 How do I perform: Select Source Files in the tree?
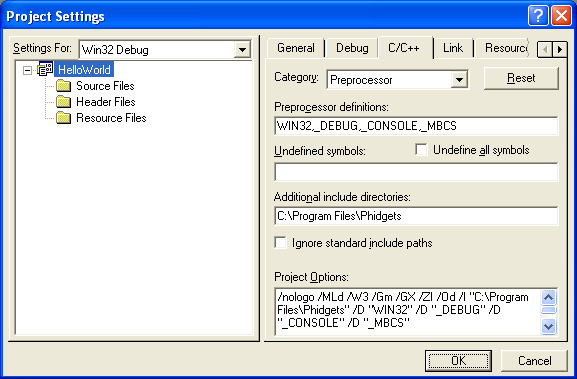105,86
